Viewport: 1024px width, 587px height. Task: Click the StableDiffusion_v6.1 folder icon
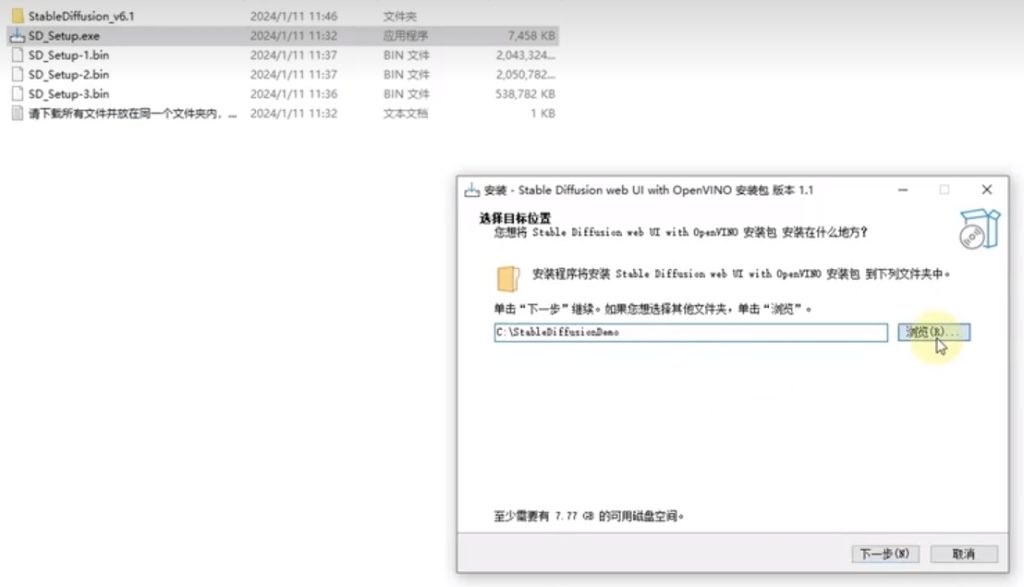point(18,16)
